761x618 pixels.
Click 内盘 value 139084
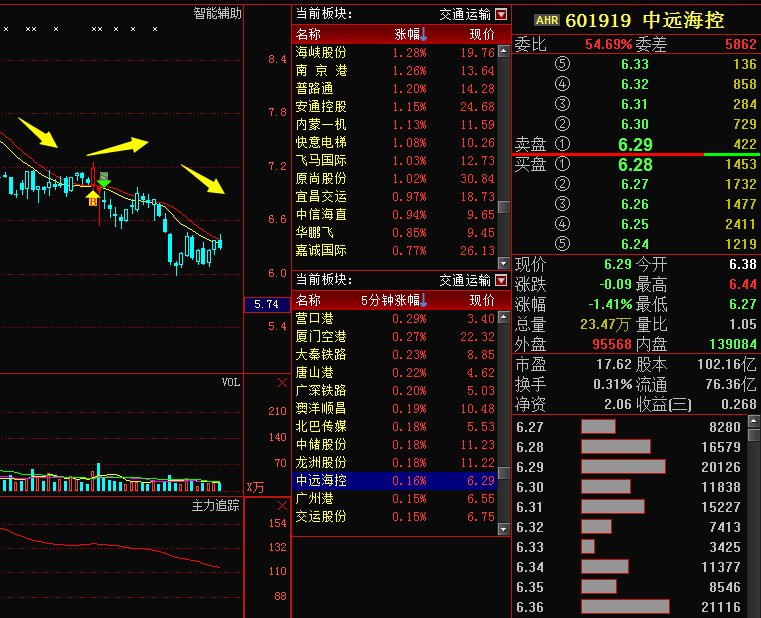(733, 344)
